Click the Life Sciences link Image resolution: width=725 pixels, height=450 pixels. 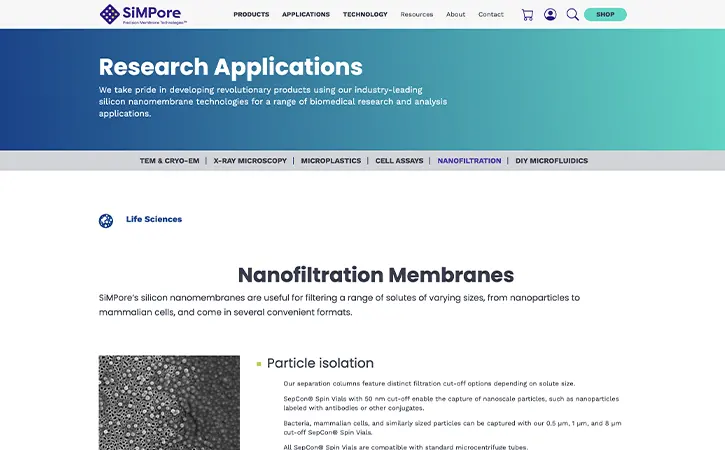(x=154, y=219)
